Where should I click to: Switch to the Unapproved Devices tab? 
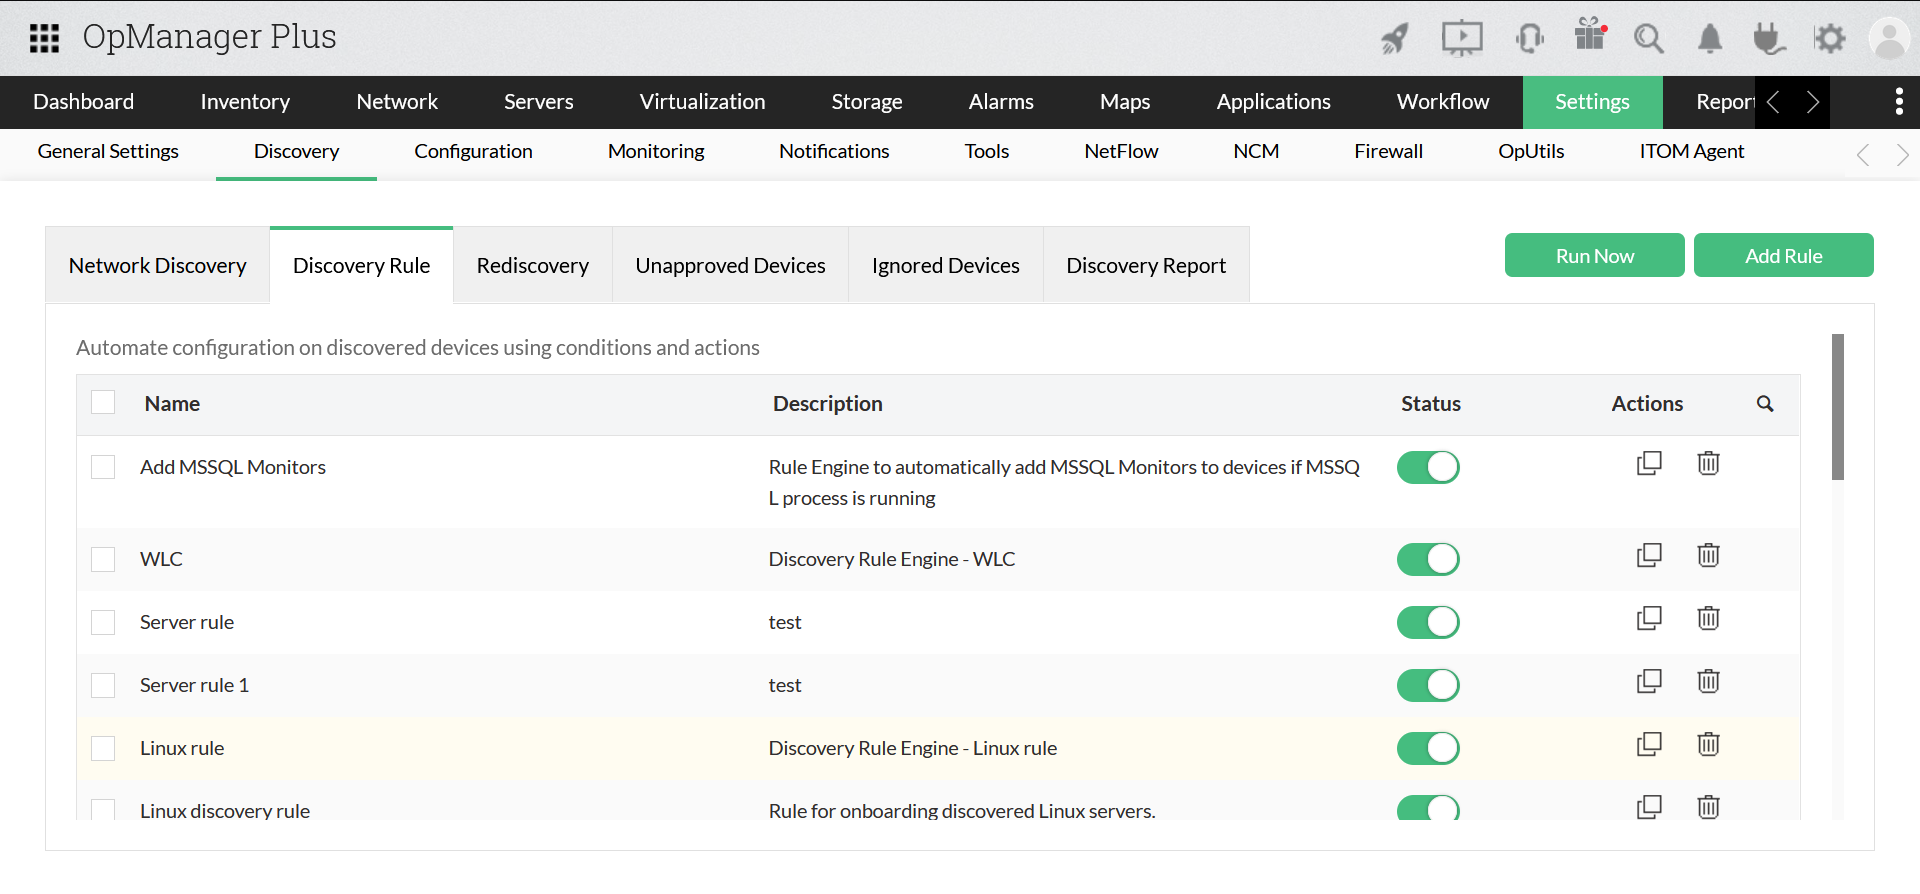tap(730, 266)
